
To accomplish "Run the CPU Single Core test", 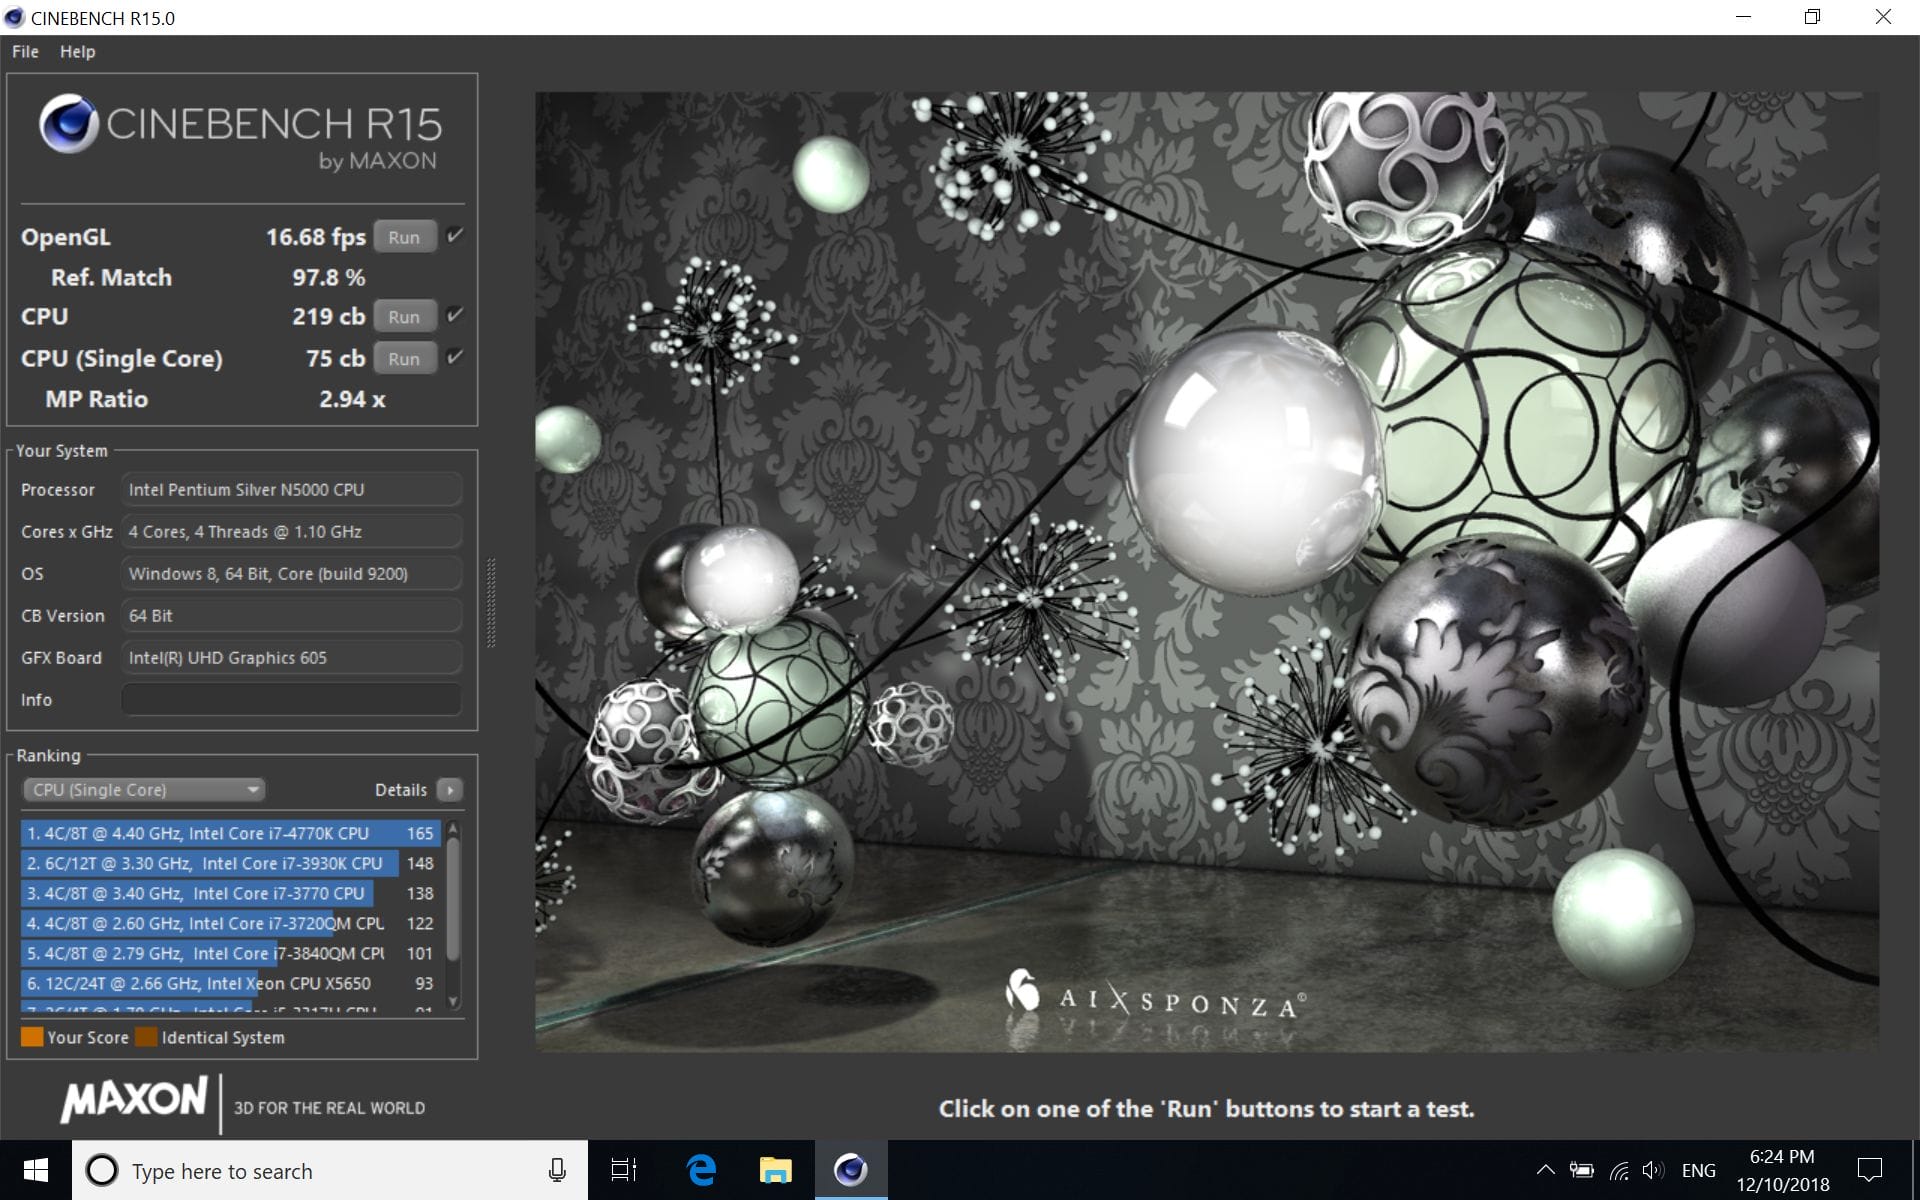I will click(x=404, y=358).
